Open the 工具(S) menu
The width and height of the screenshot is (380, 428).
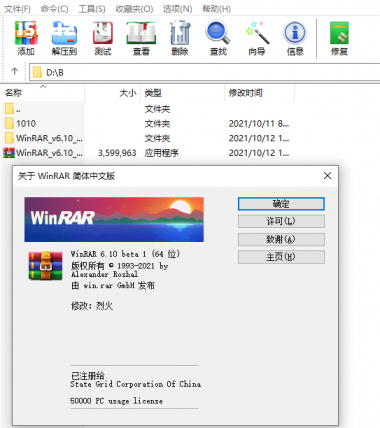click(92, 9)
